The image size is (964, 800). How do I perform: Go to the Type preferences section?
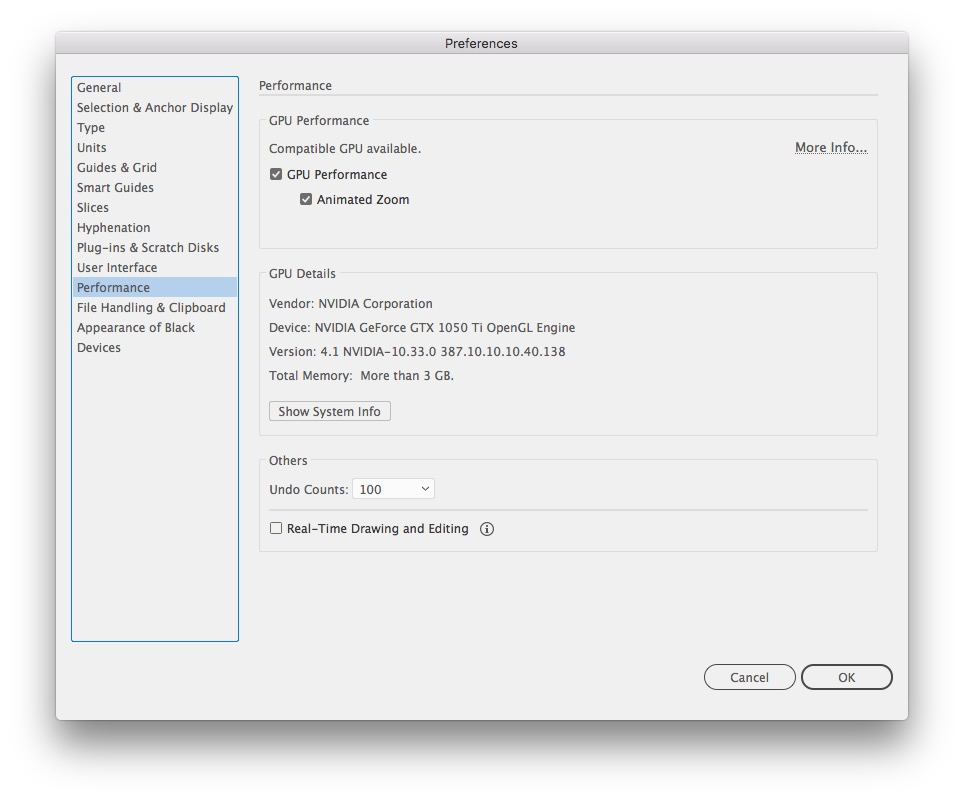pyautogui.click(x=91, y=127)
